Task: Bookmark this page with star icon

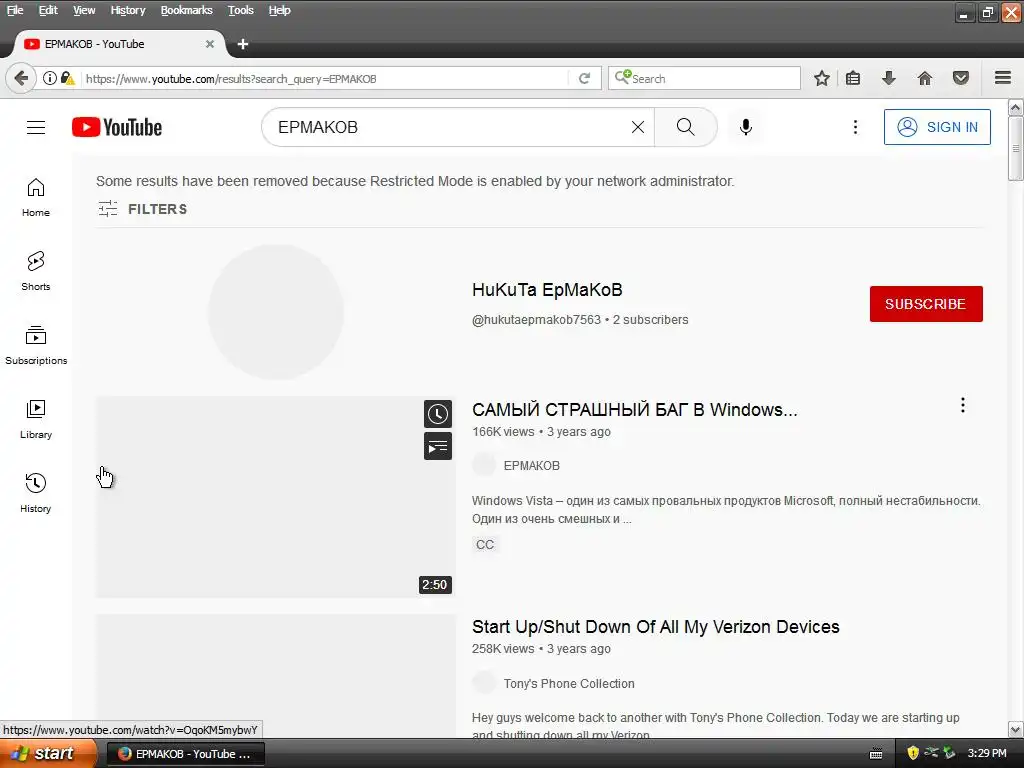Action: [x=822, y=78]
